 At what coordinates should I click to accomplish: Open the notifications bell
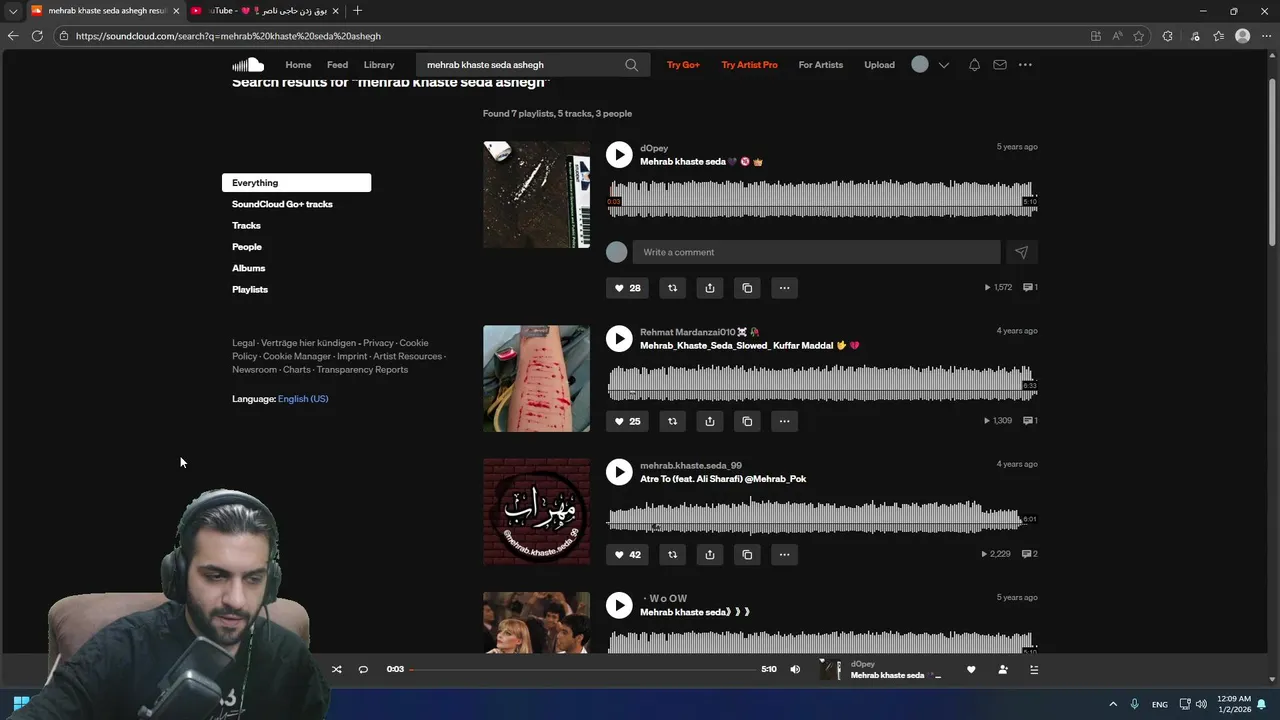974,65
